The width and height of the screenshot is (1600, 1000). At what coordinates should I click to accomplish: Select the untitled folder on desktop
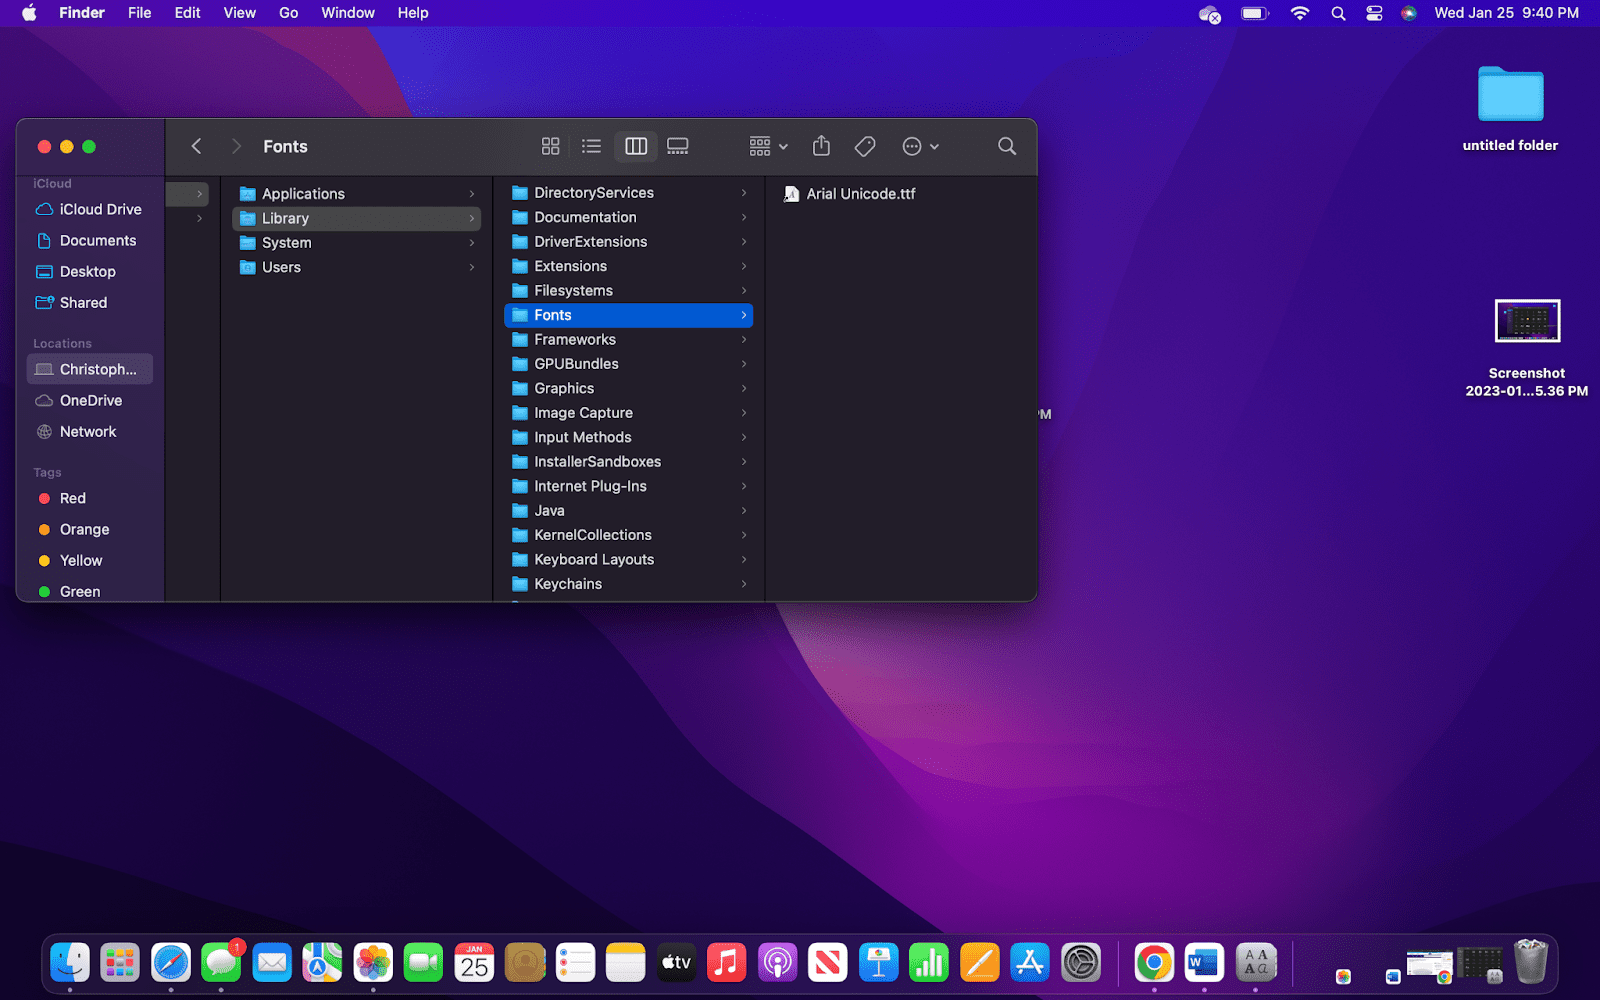point(1510,108)
